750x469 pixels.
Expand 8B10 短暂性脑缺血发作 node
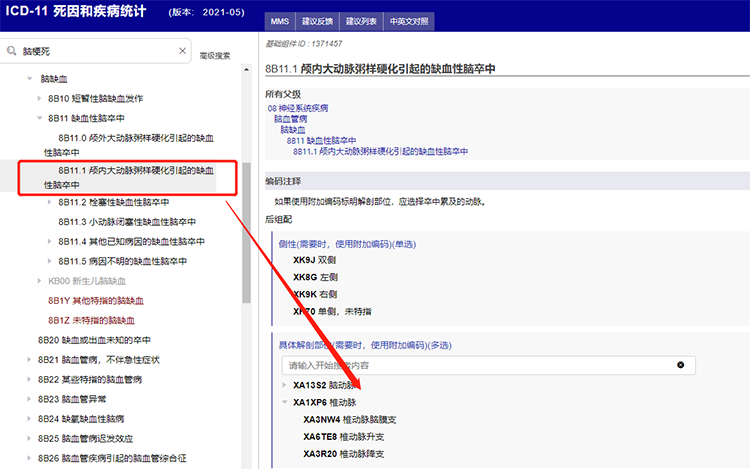[x=39, y=98]
